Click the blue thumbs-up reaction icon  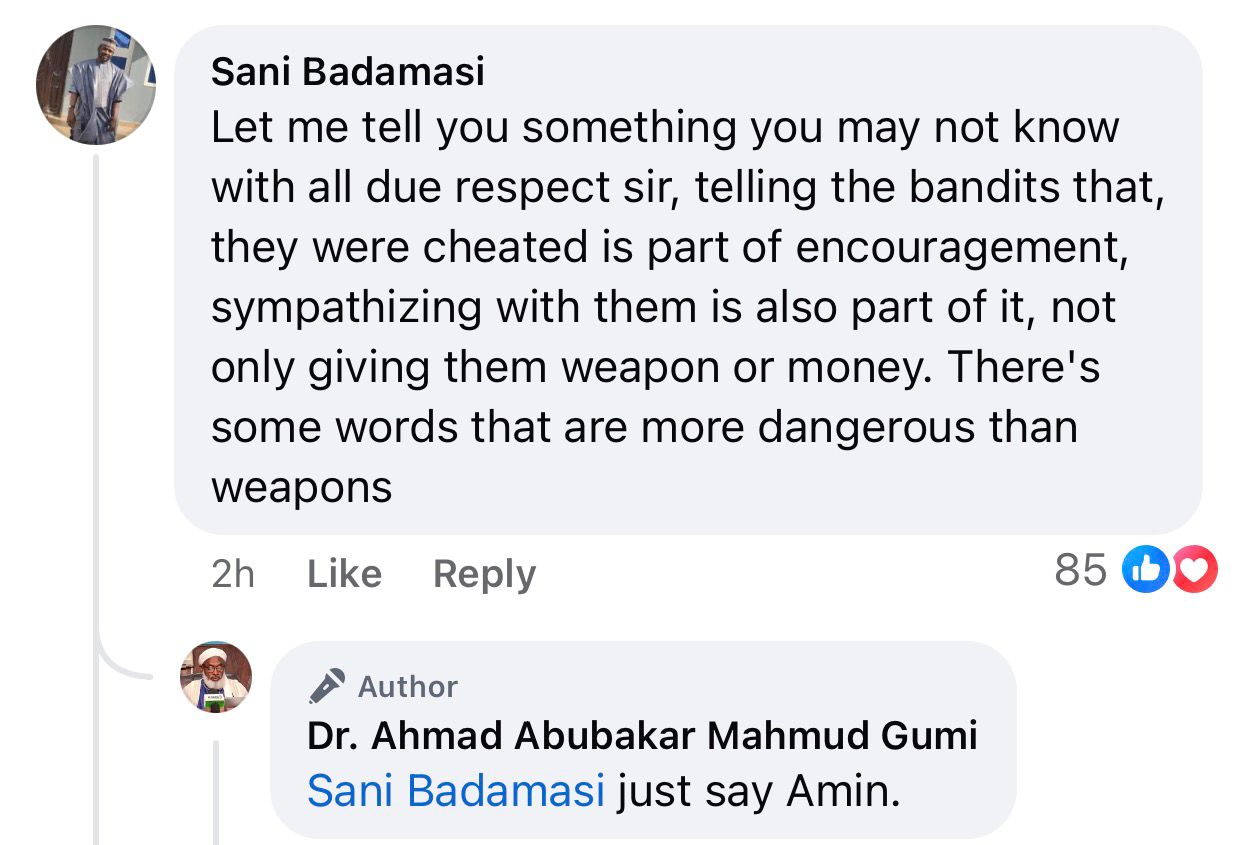pyautogui.click(x=1146, y=570)
